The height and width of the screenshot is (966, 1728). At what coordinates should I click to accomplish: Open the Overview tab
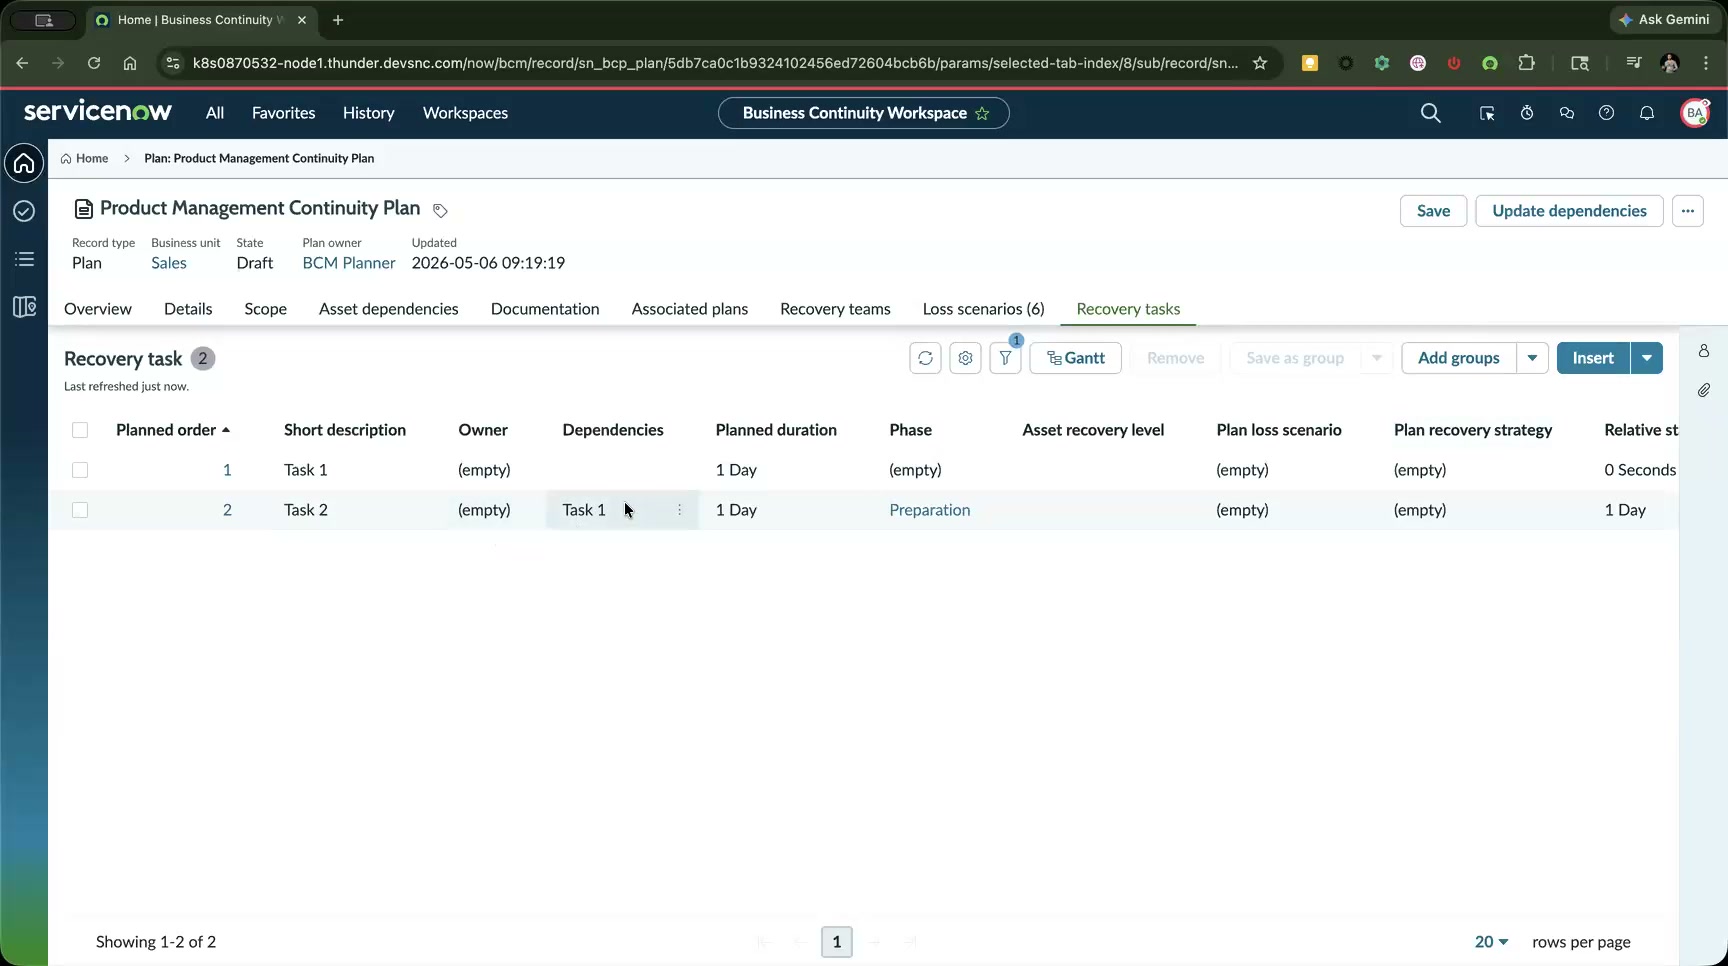point(98,309)
